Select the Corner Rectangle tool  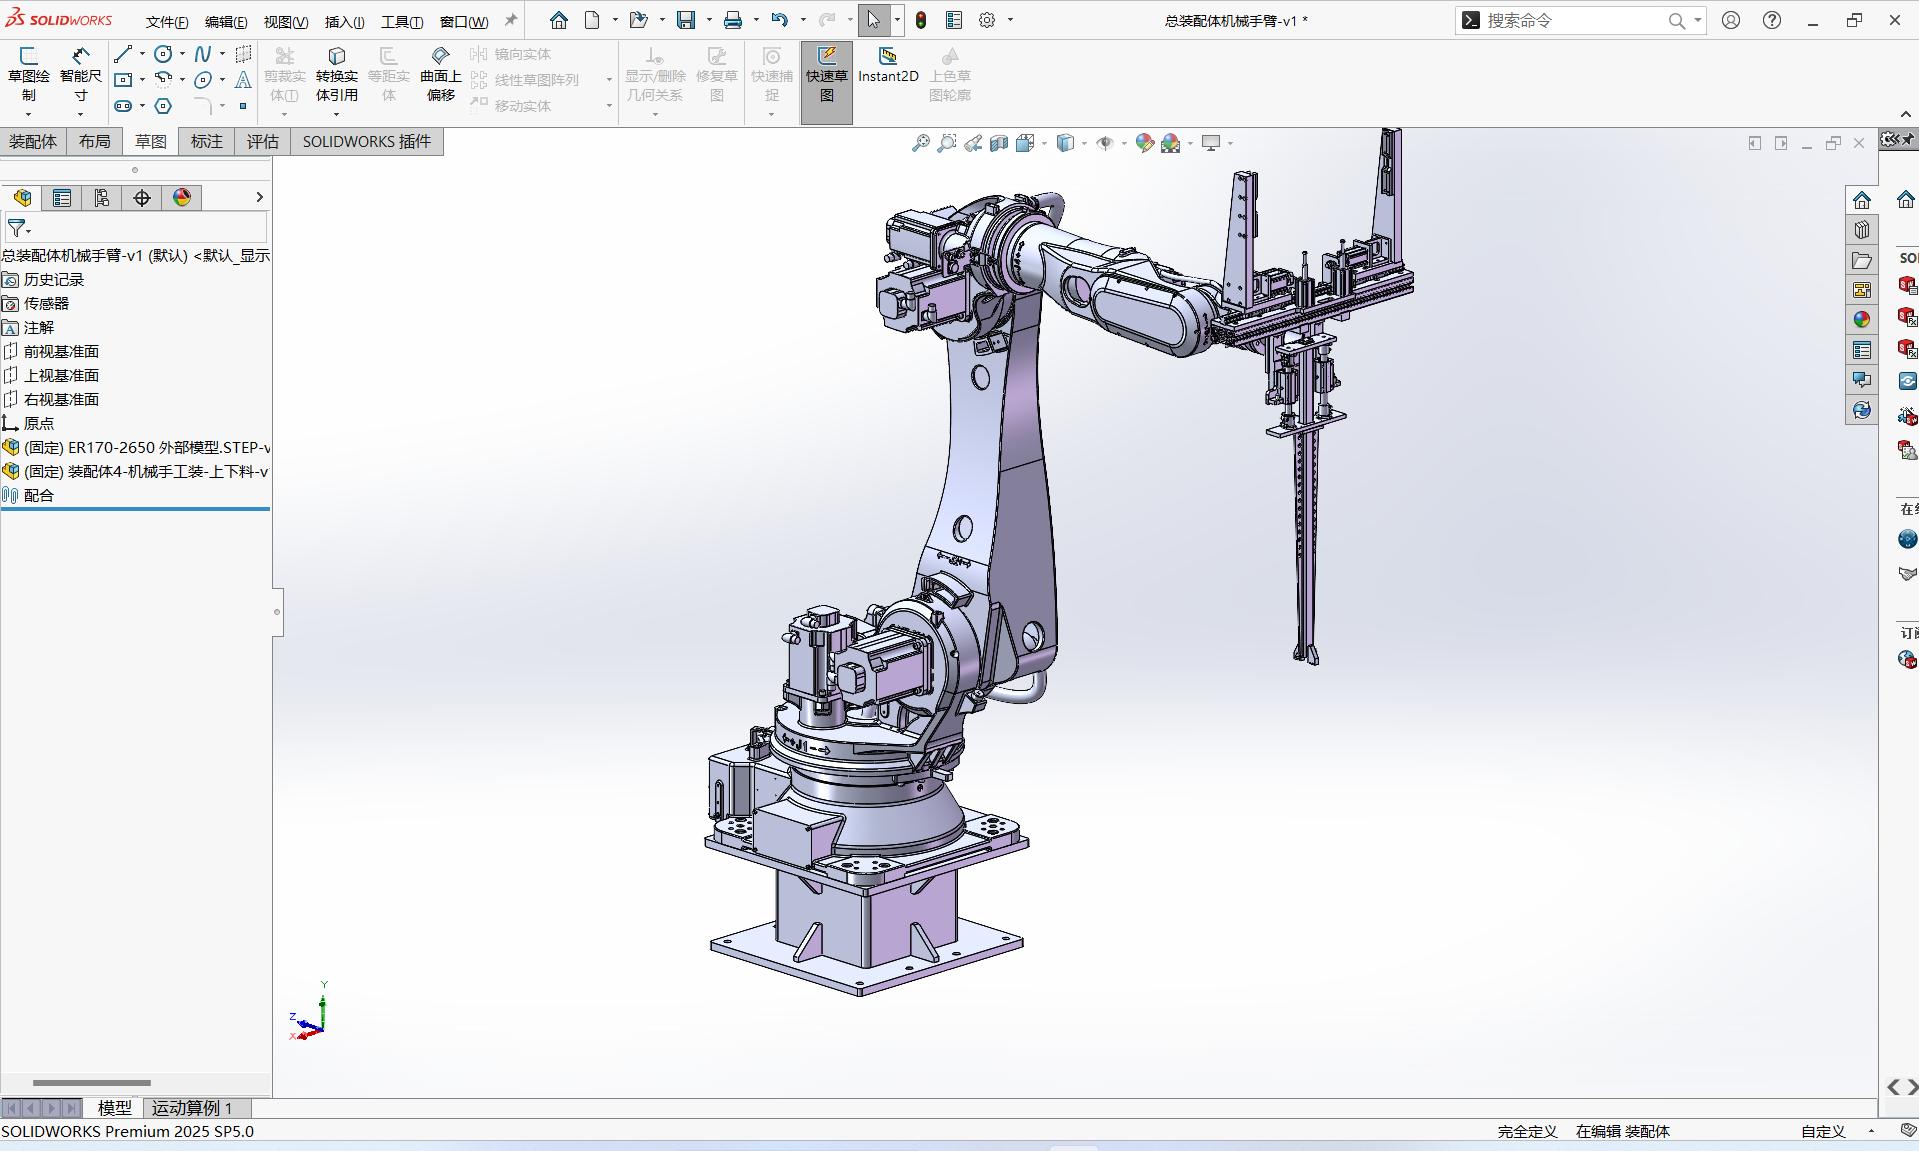click(x=123, y=79)
